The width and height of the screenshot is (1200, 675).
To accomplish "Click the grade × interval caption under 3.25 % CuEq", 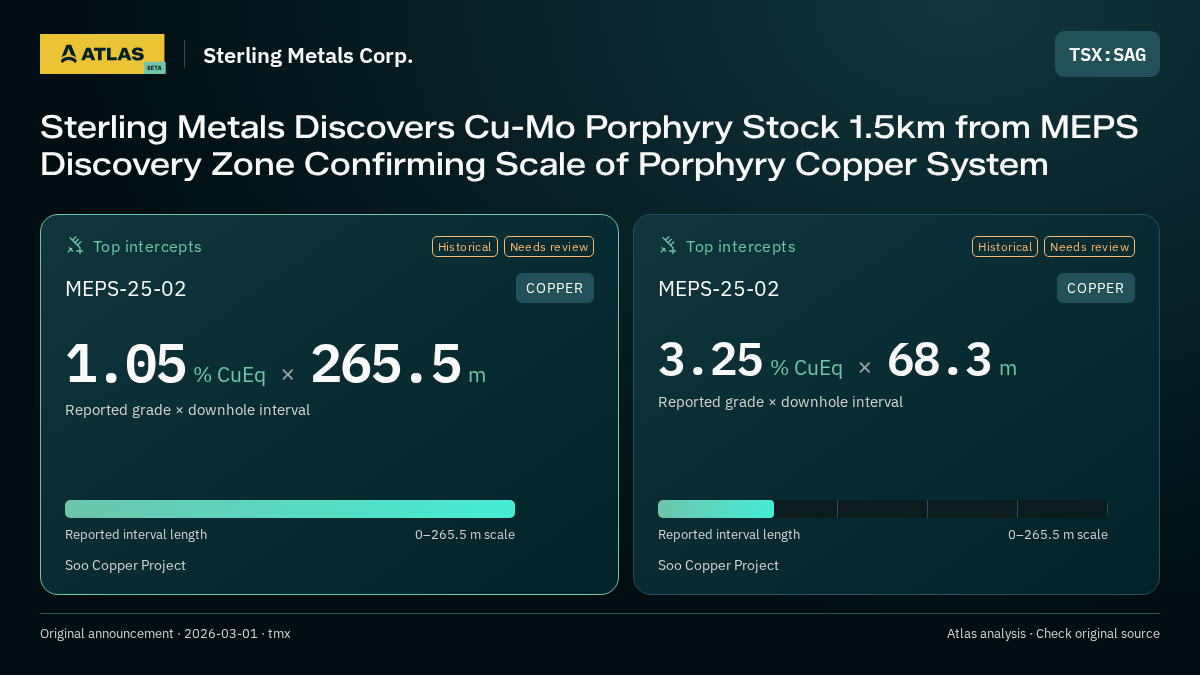I will (x=780, y=402).
